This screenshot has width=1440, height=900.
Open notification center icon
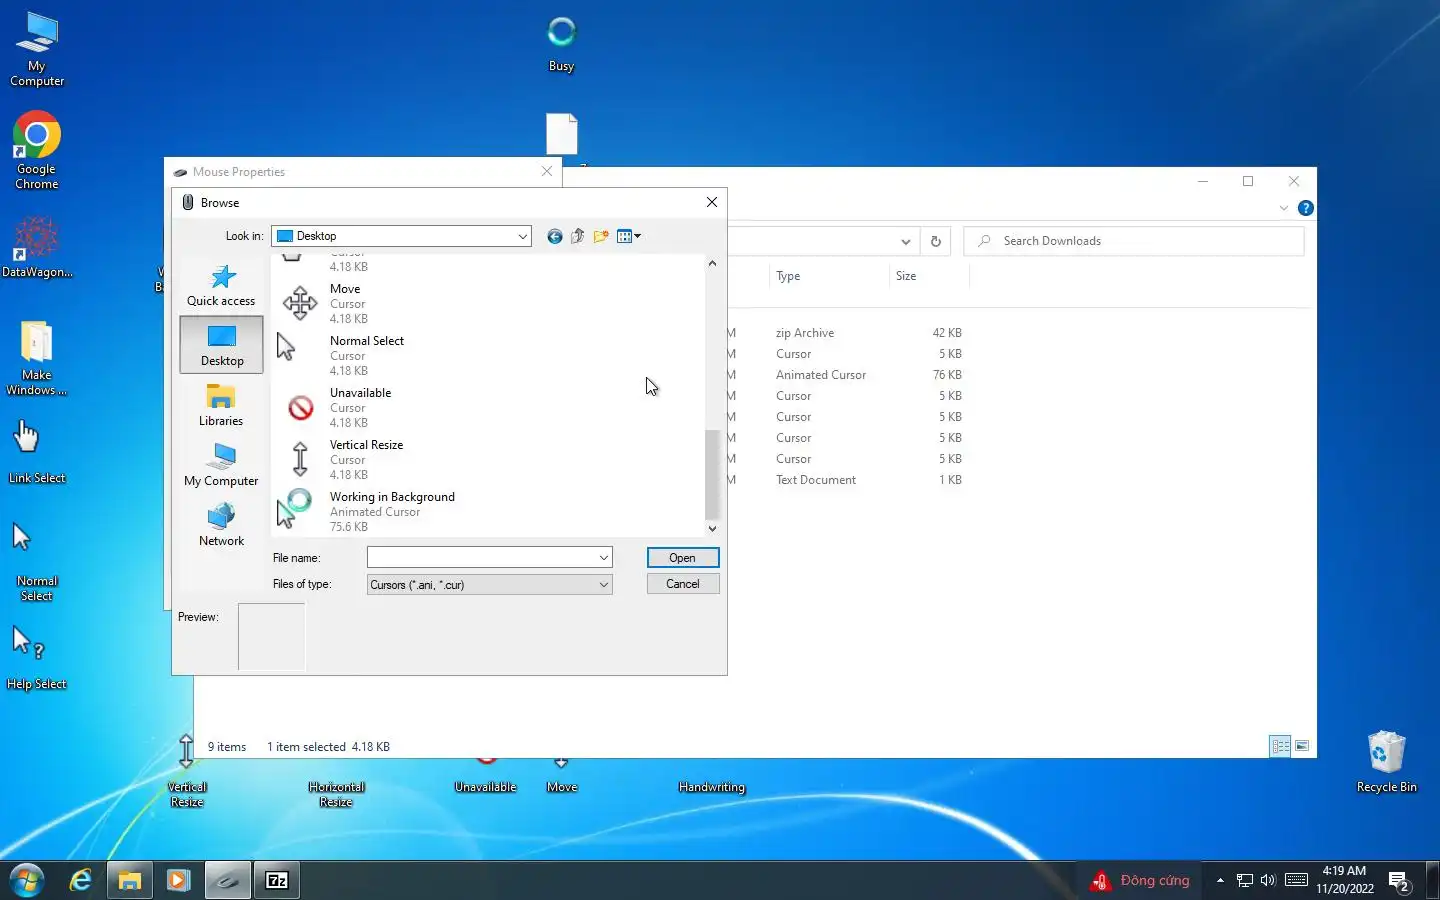click(x=1400, y=881)
